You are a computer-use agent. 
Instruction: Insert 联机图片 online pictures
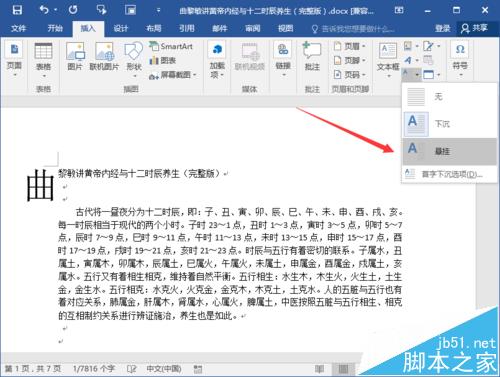[104, 57]
